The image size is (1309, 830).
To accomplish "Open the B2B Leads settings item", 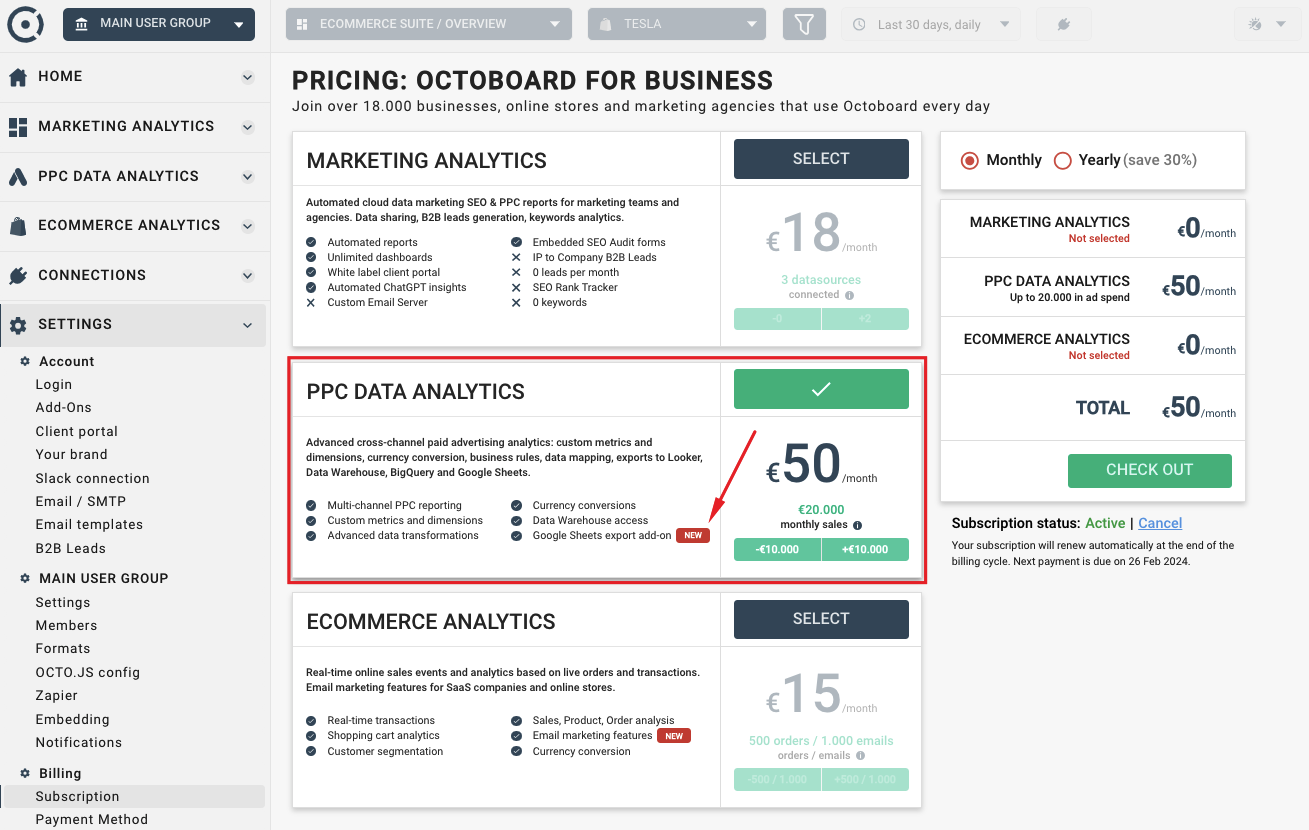I will point(71,548).
